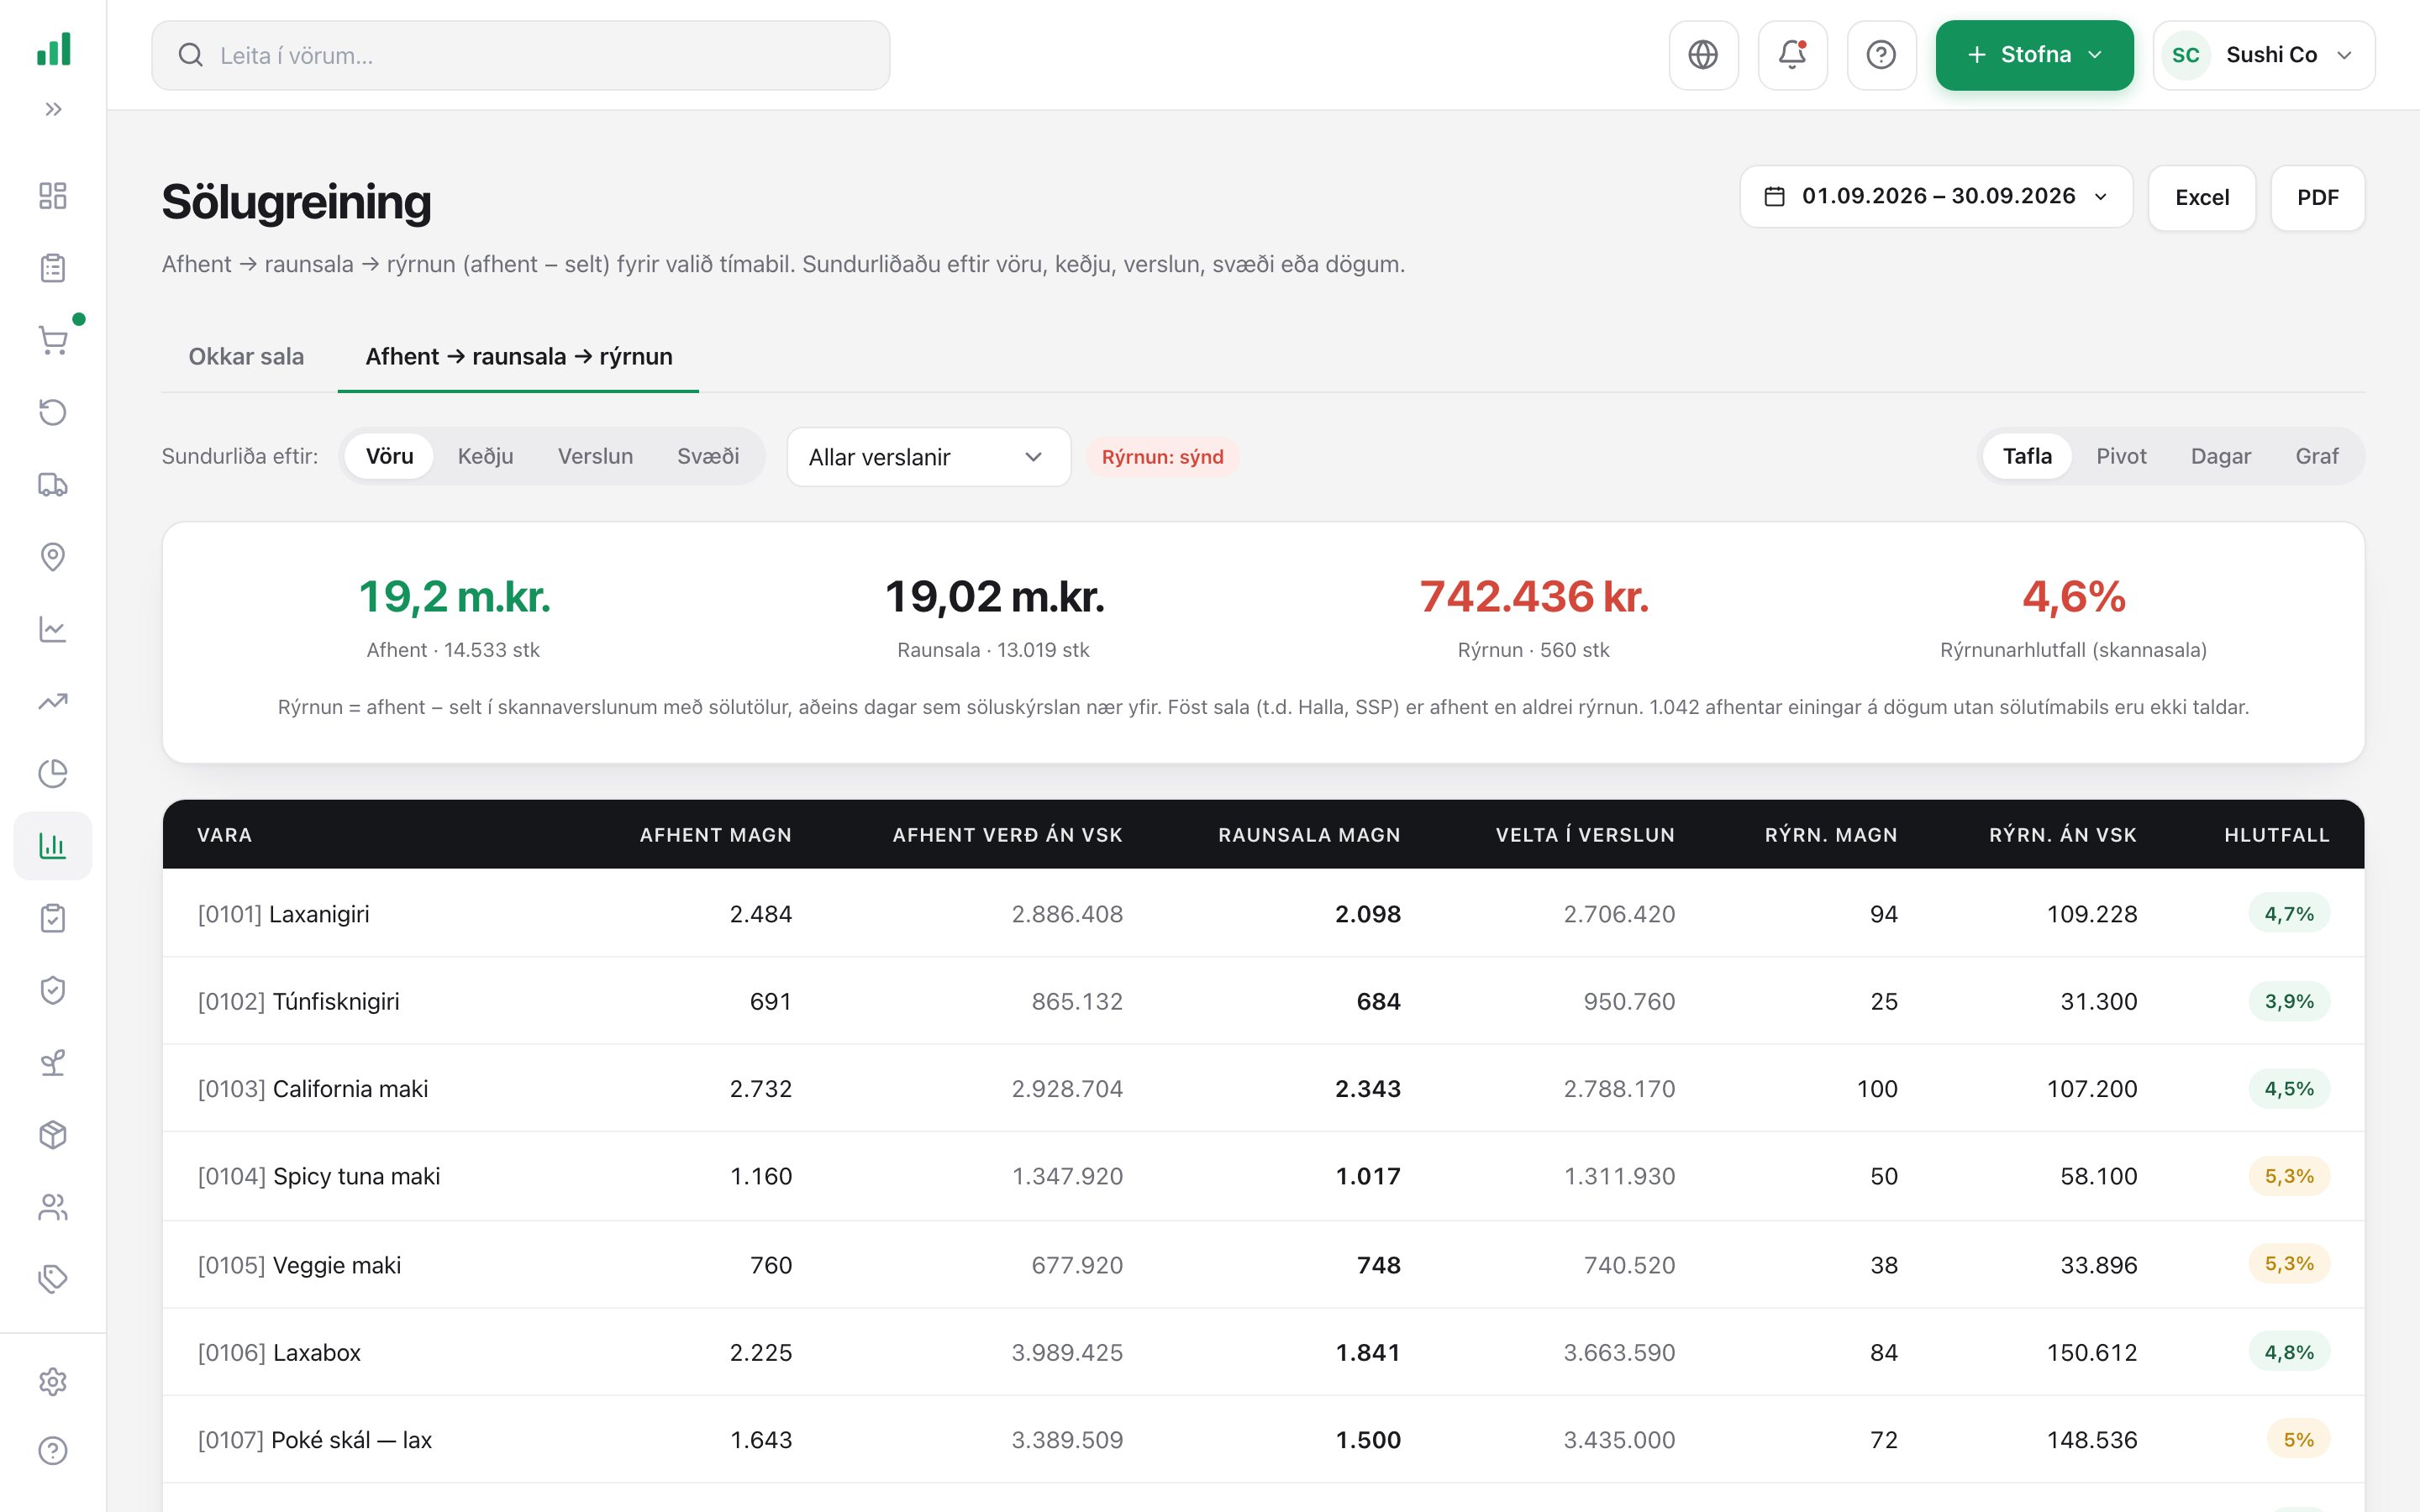The height and width of the screenshot is (1512, 2420).
Task: Expand the sidebar with double-chevron icon
Action: point(53,109)
